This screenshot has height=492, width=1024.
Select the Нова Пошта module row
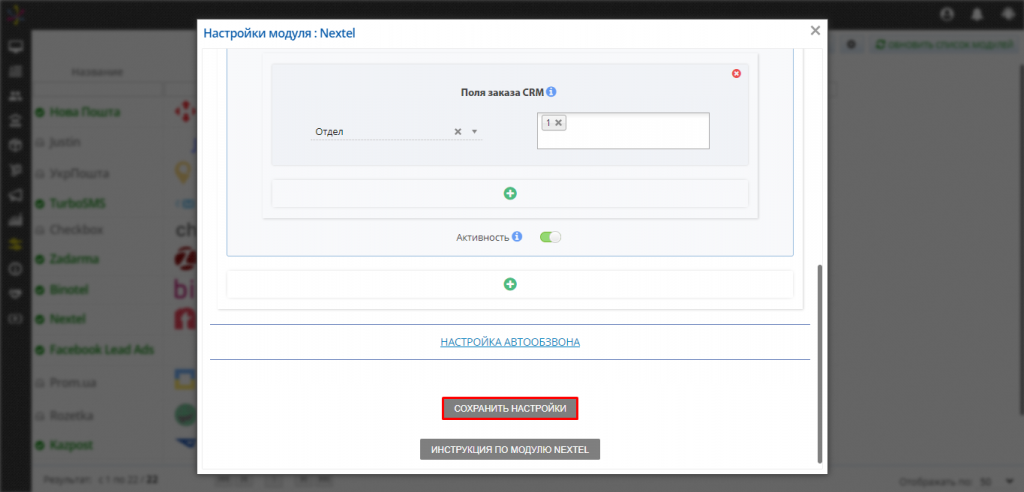coord(85,112)
